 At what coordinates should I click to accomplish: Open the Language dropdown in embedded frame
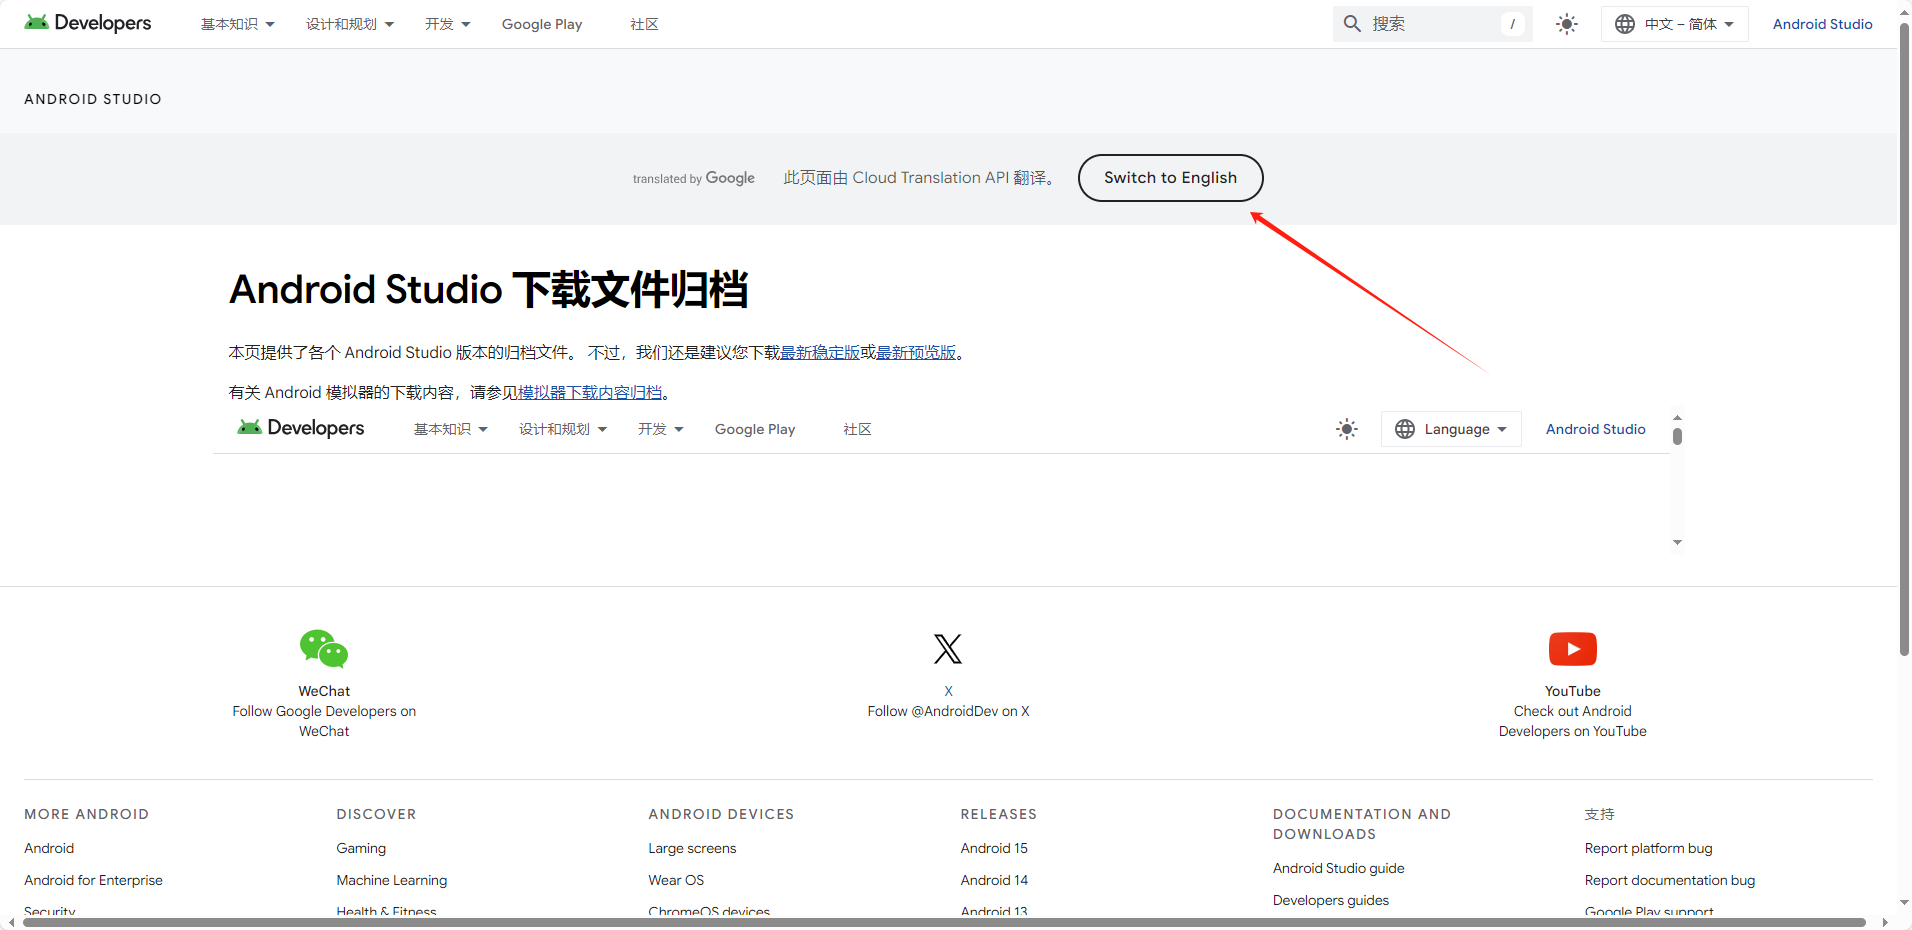[x=1451, y=429]
